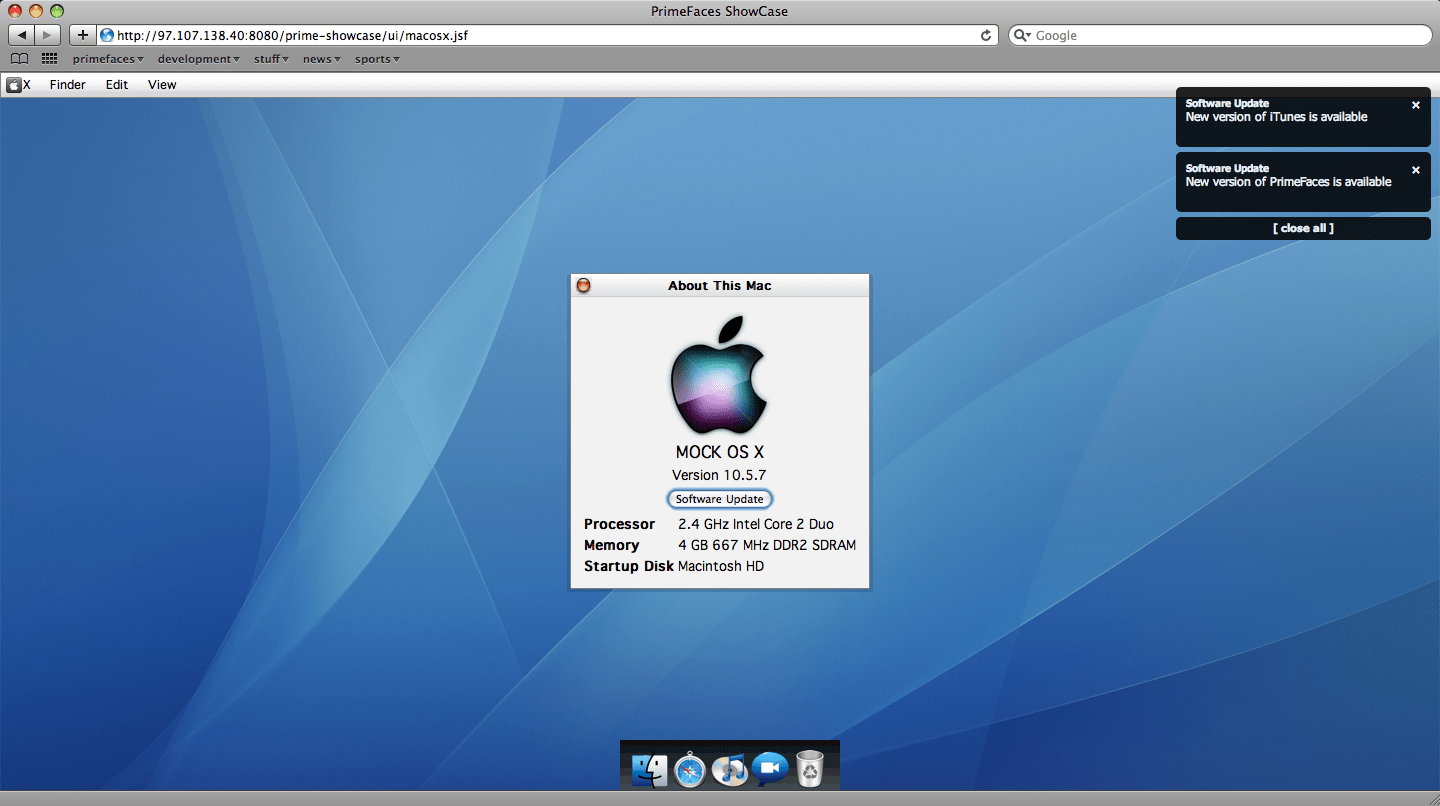Launch Safari compass icon in dock
Image resolution: width=1440 pixels, height=806 pixels.
[690, 770]
